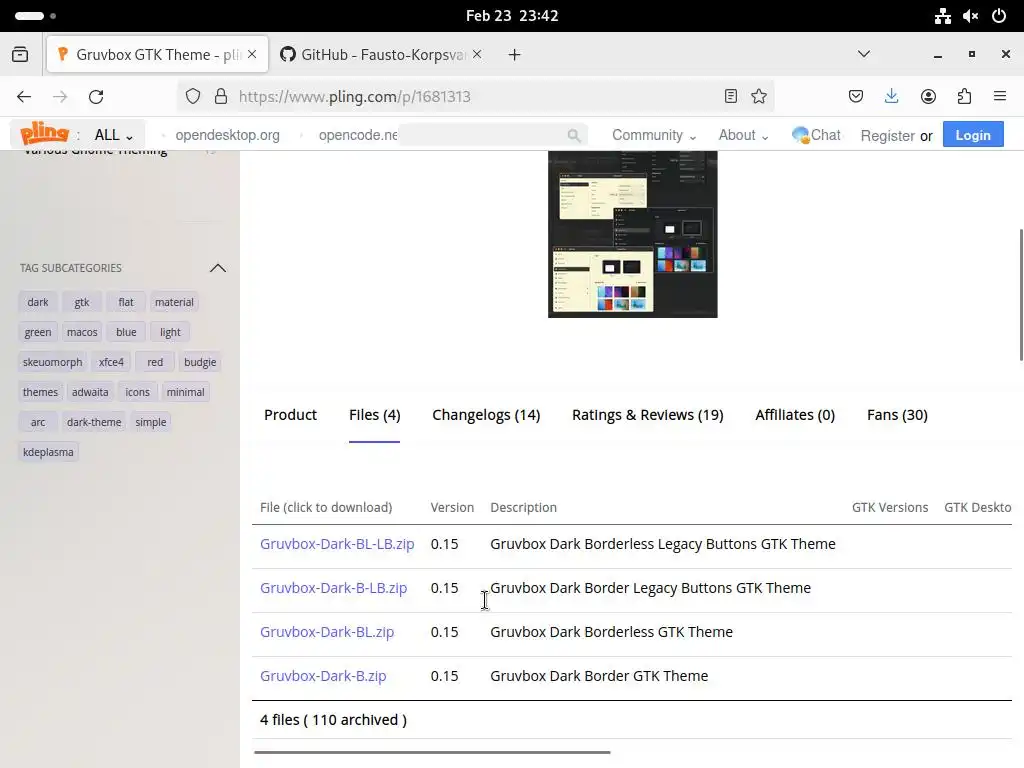Click the site security padlock icon

221,97
